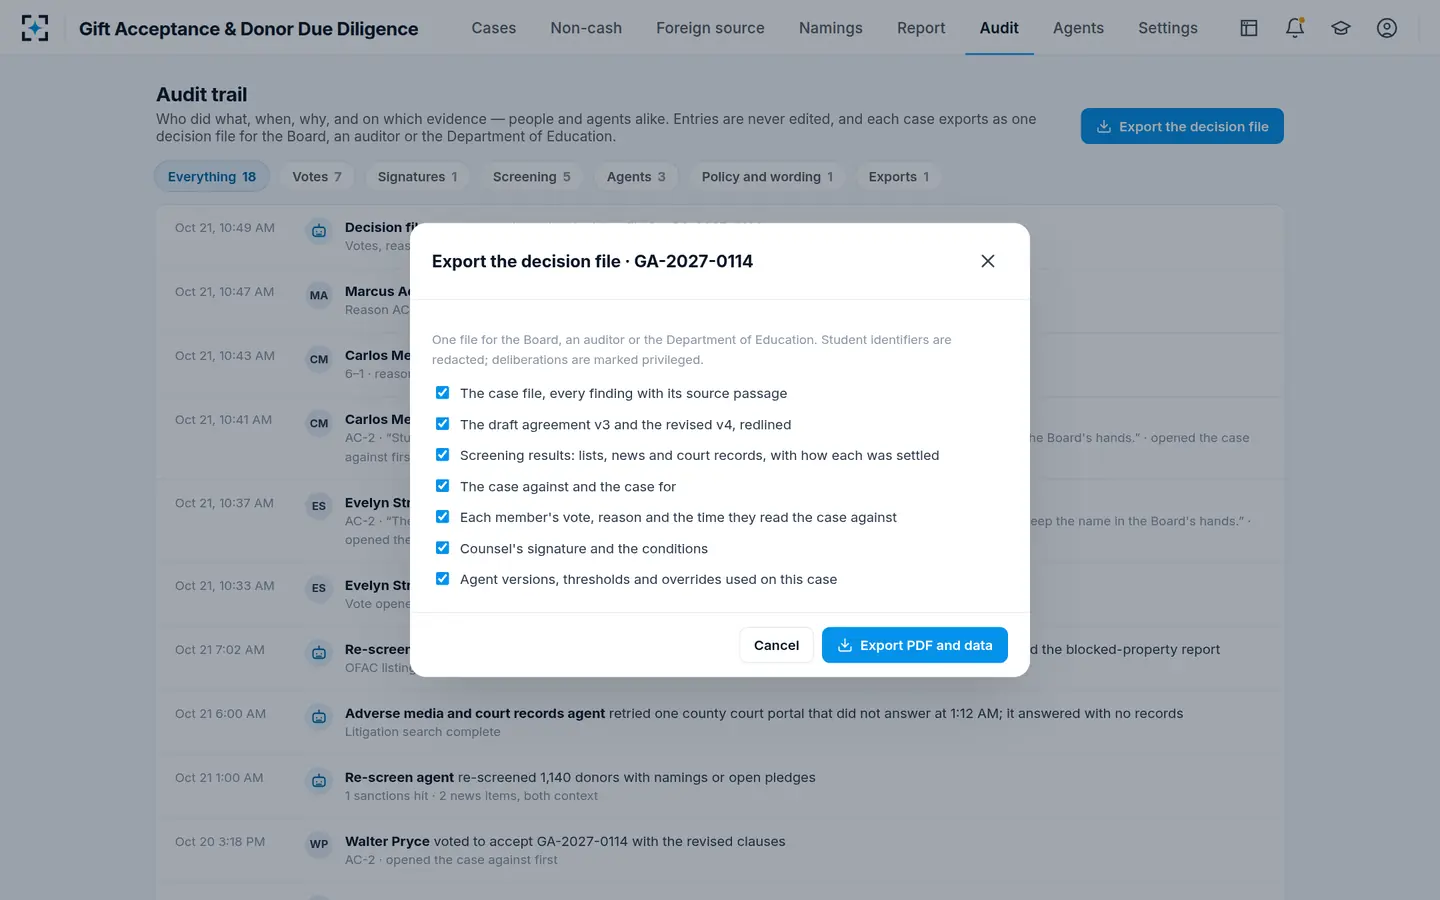Click agent icon on Oct 21 6:00 AM entry
The height and width of the screenshot is (900, 1440).
(x=319, y=717)
